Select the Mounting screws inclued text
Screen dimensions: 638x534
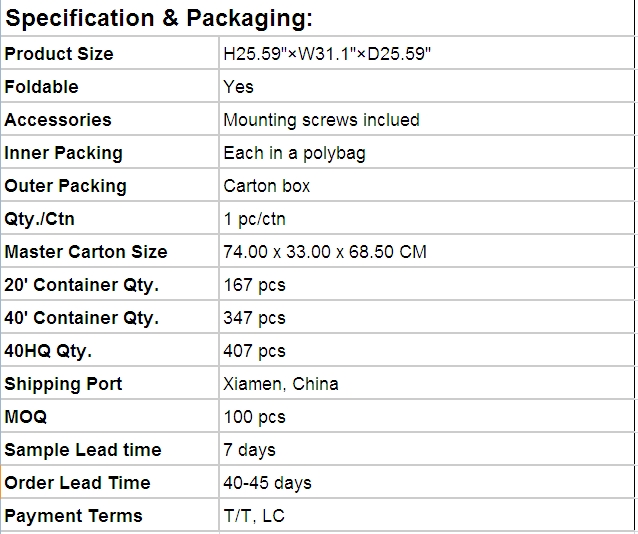[321, 120]
